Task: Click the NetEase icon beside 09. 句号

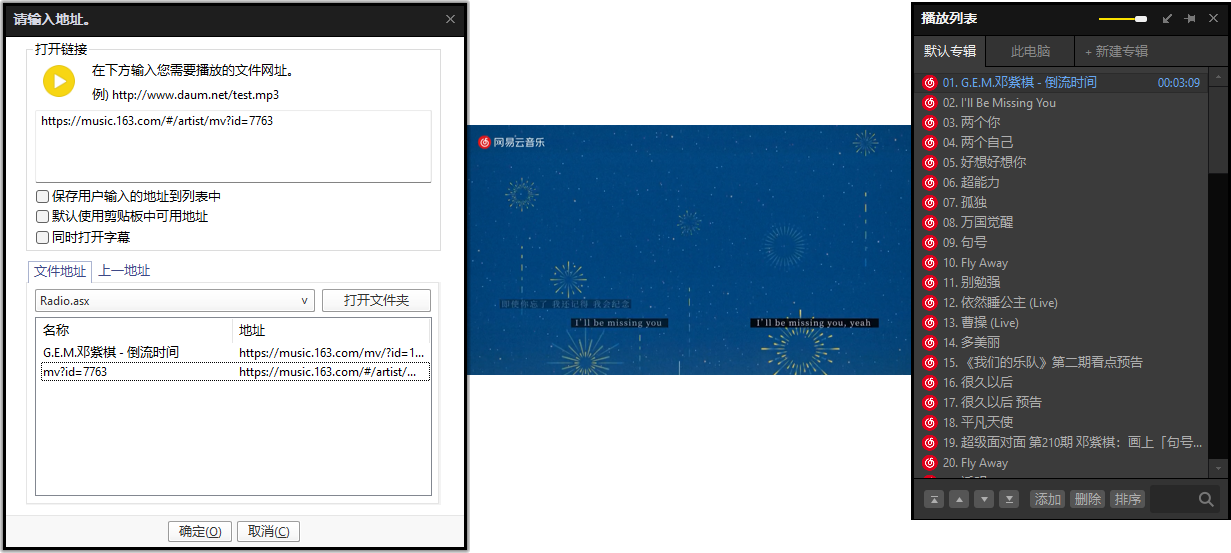Action: 929,243
